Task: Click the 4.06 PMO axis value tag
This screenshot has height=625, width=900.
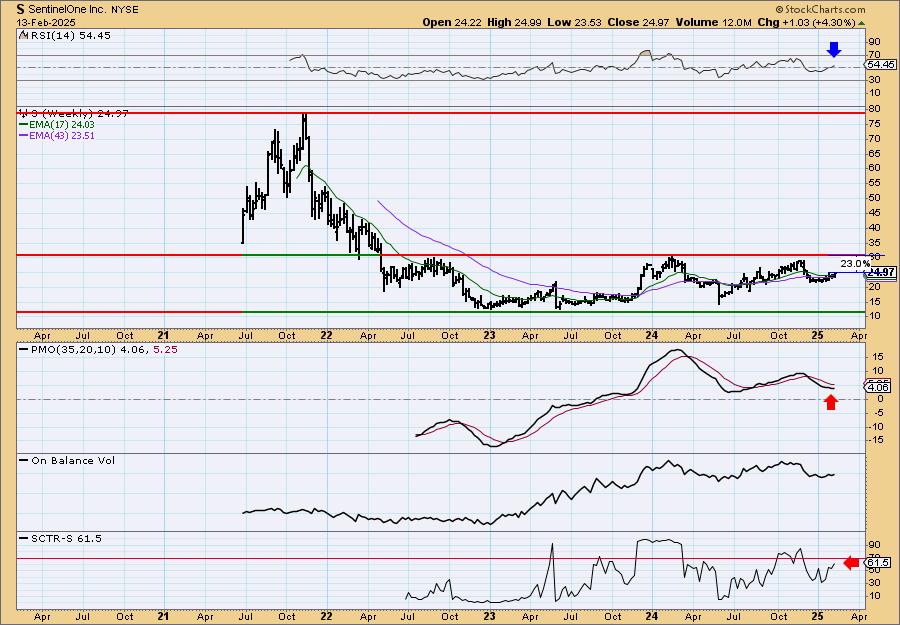Action: pos(879,387)
